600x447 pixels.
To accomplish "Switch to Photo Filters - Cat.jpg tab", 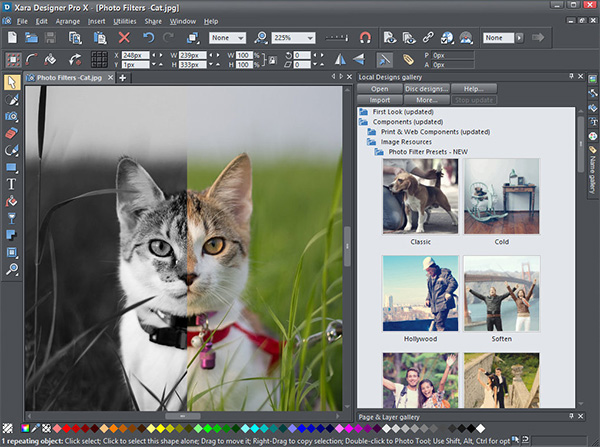I will tap(69, 77).
